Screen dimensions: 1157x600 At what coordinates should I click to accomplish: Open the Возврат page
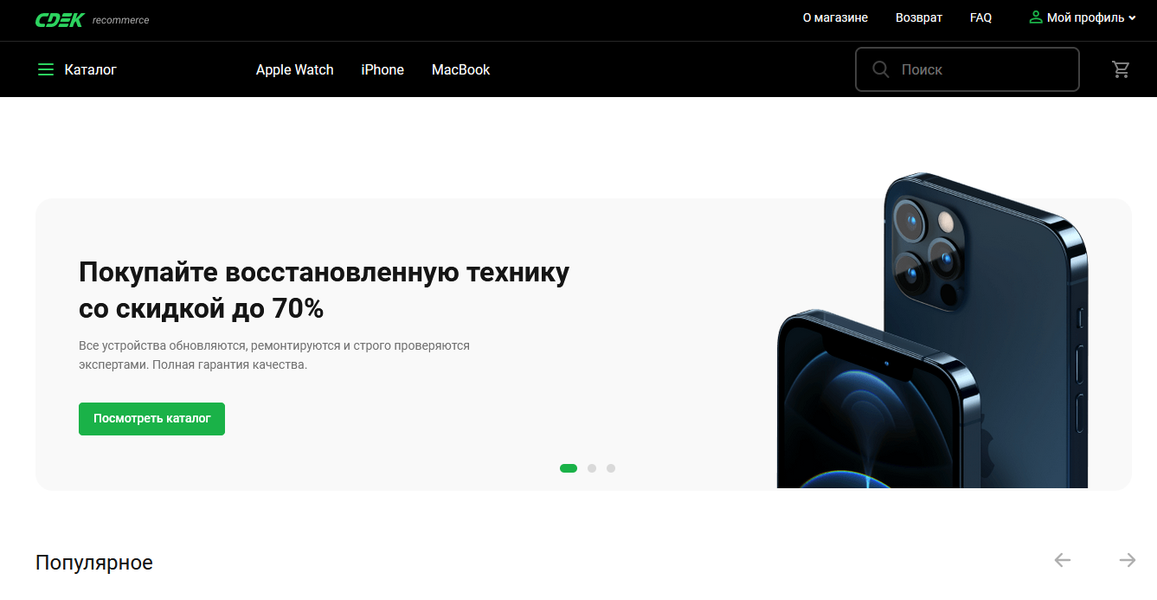(919, 18)
